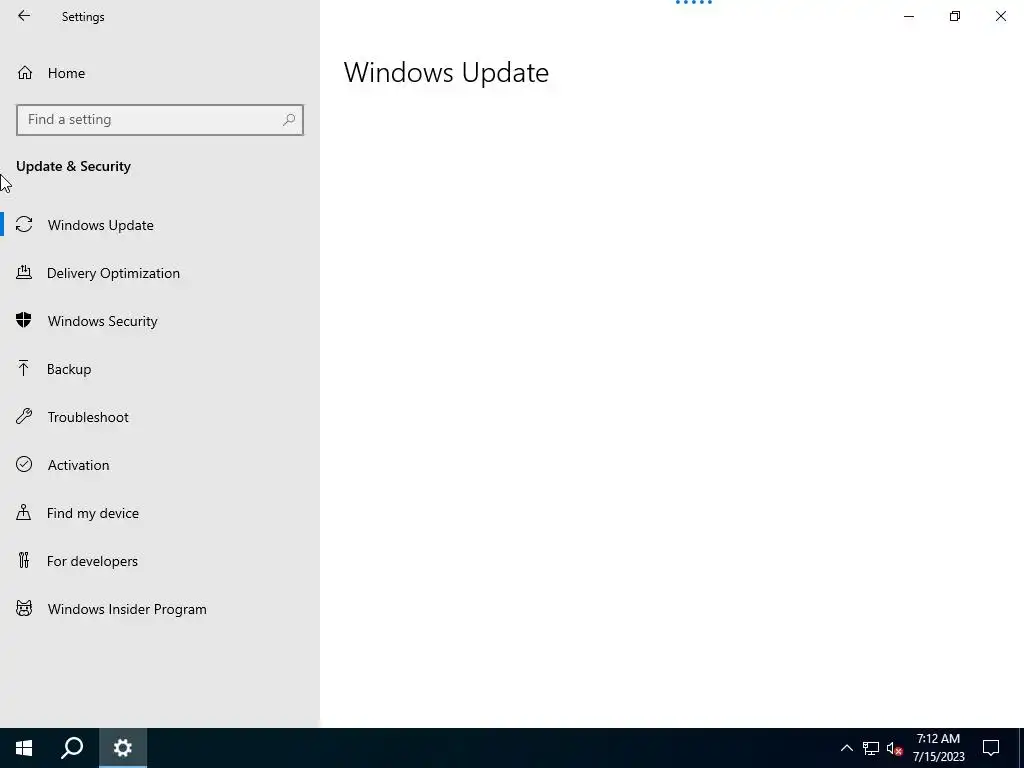Click the Windows Insider cat icon

click(24, 609)
